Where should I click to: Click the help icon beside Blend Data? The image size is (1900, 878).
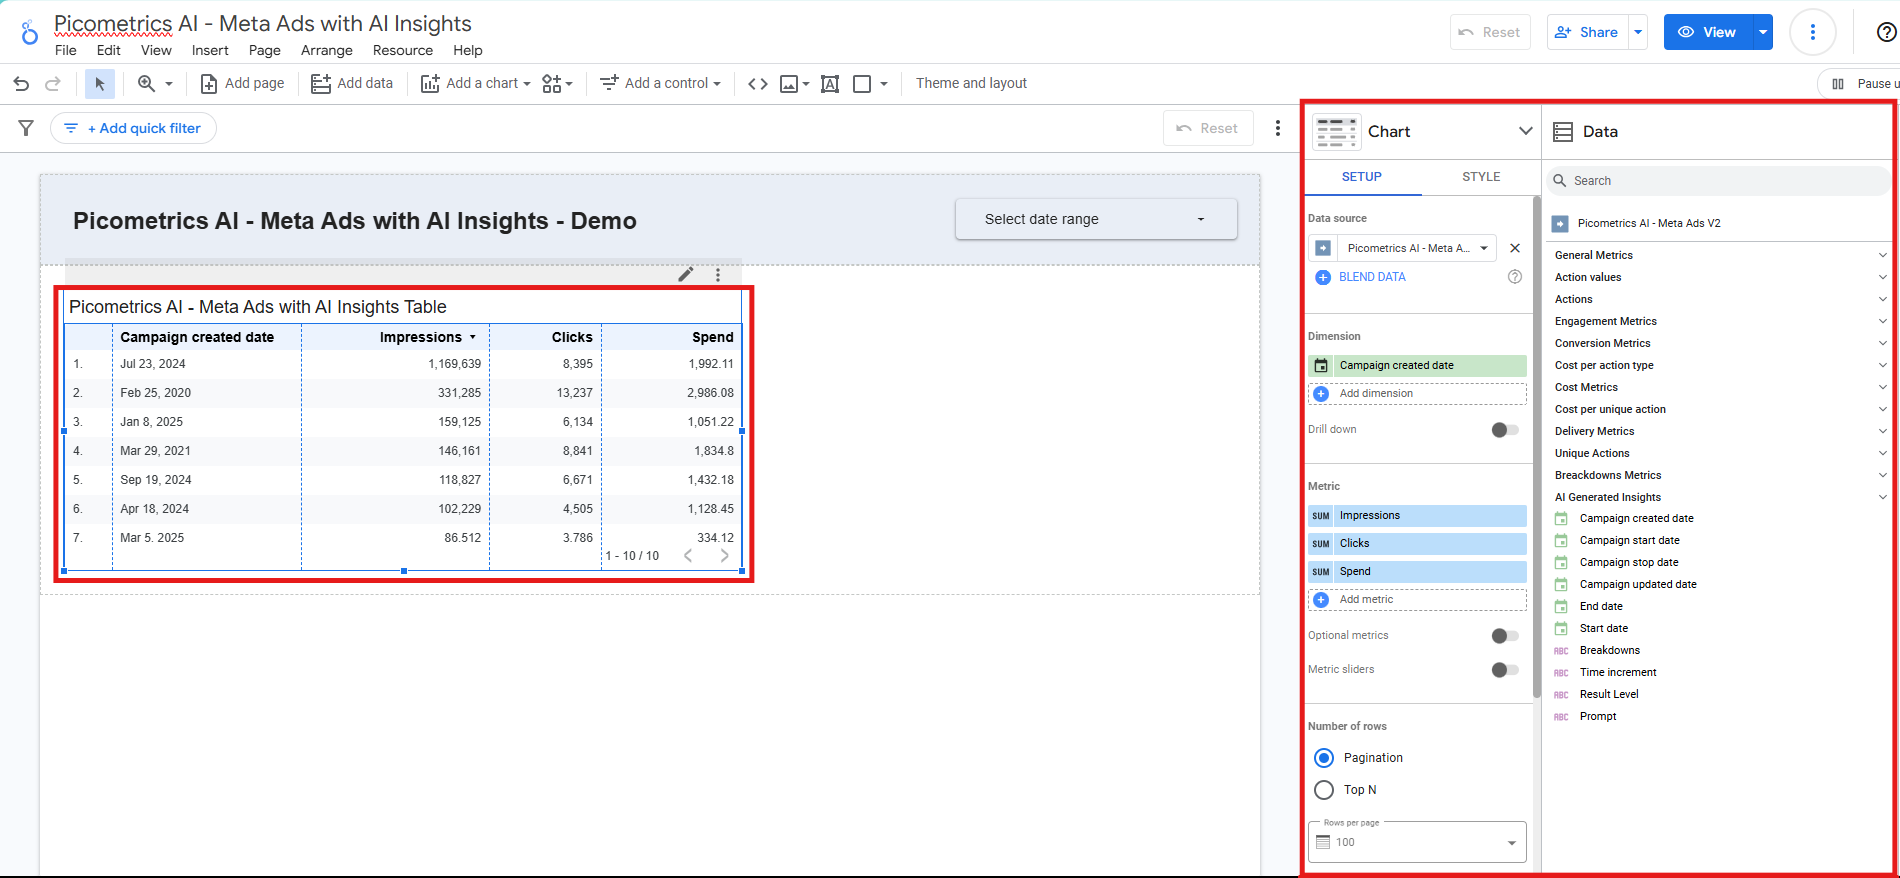1514,277
